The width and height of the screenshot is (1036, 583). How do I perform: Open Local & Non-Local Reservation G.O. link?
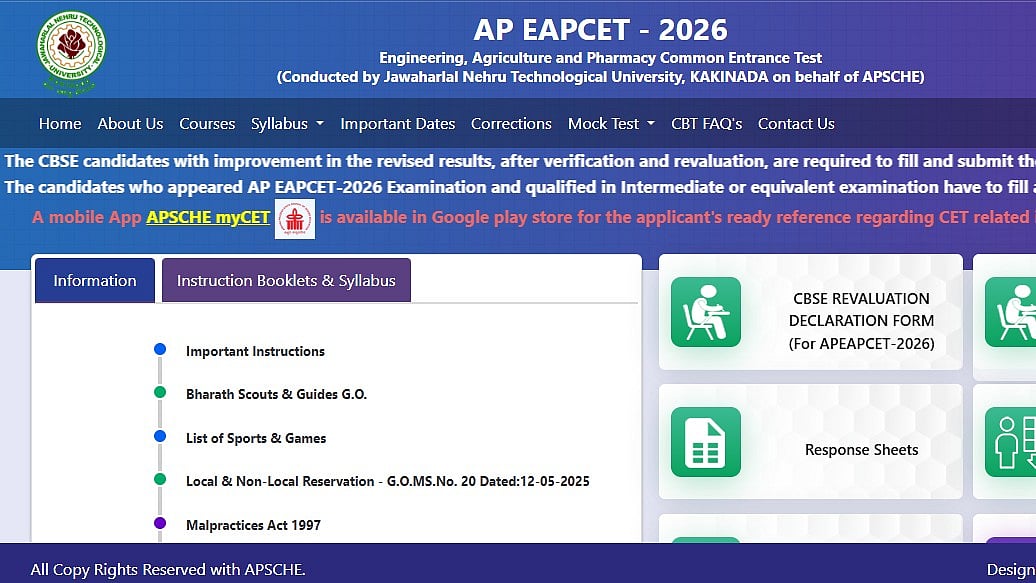[387, 481]
